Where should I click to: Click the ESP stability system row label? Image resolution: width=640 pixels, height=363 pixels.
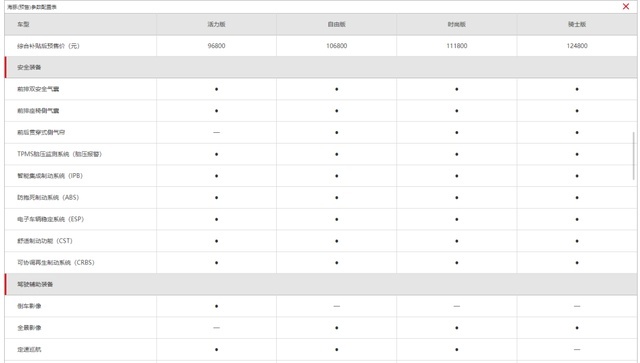click(x=50, y=219)
